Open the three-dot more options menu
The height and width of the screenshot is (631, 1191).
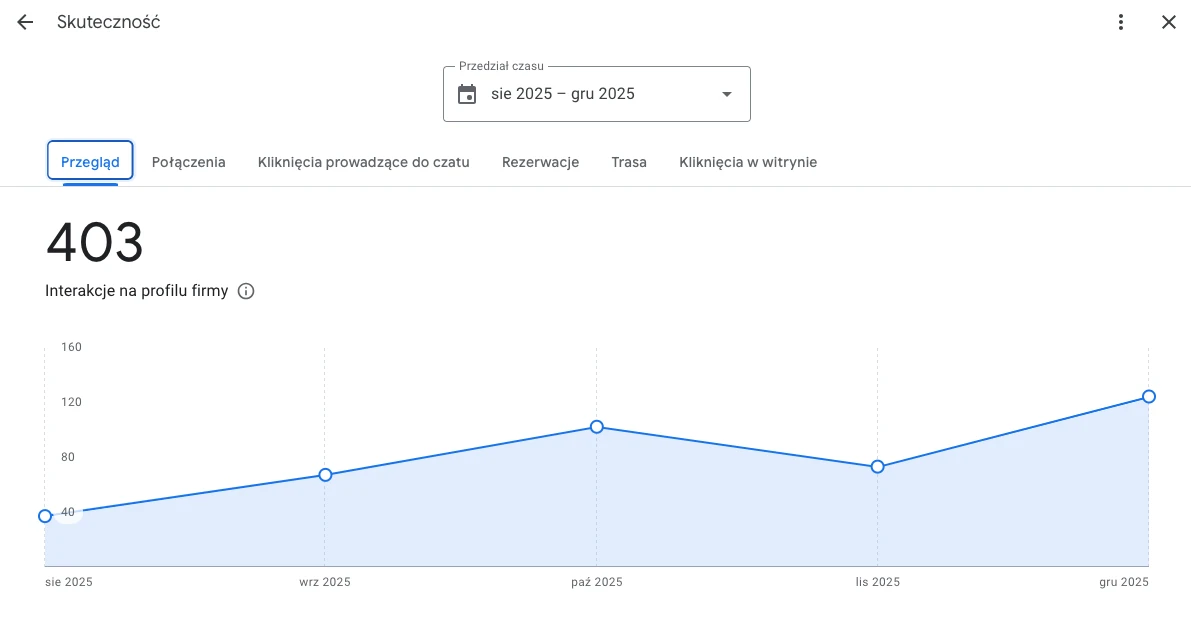[x=1121, y=22]
